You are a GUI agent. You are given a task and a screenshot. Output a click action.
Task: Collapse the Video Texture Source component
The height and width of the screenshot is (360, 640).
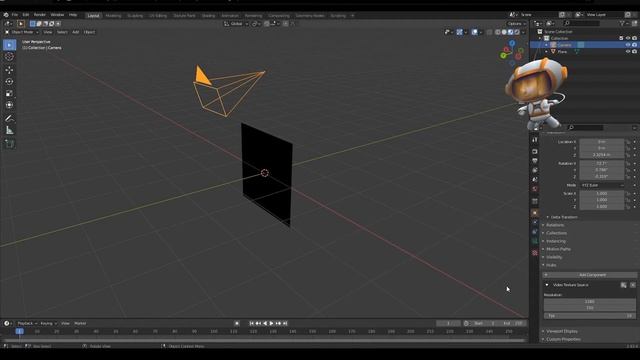tap(547, 285)
